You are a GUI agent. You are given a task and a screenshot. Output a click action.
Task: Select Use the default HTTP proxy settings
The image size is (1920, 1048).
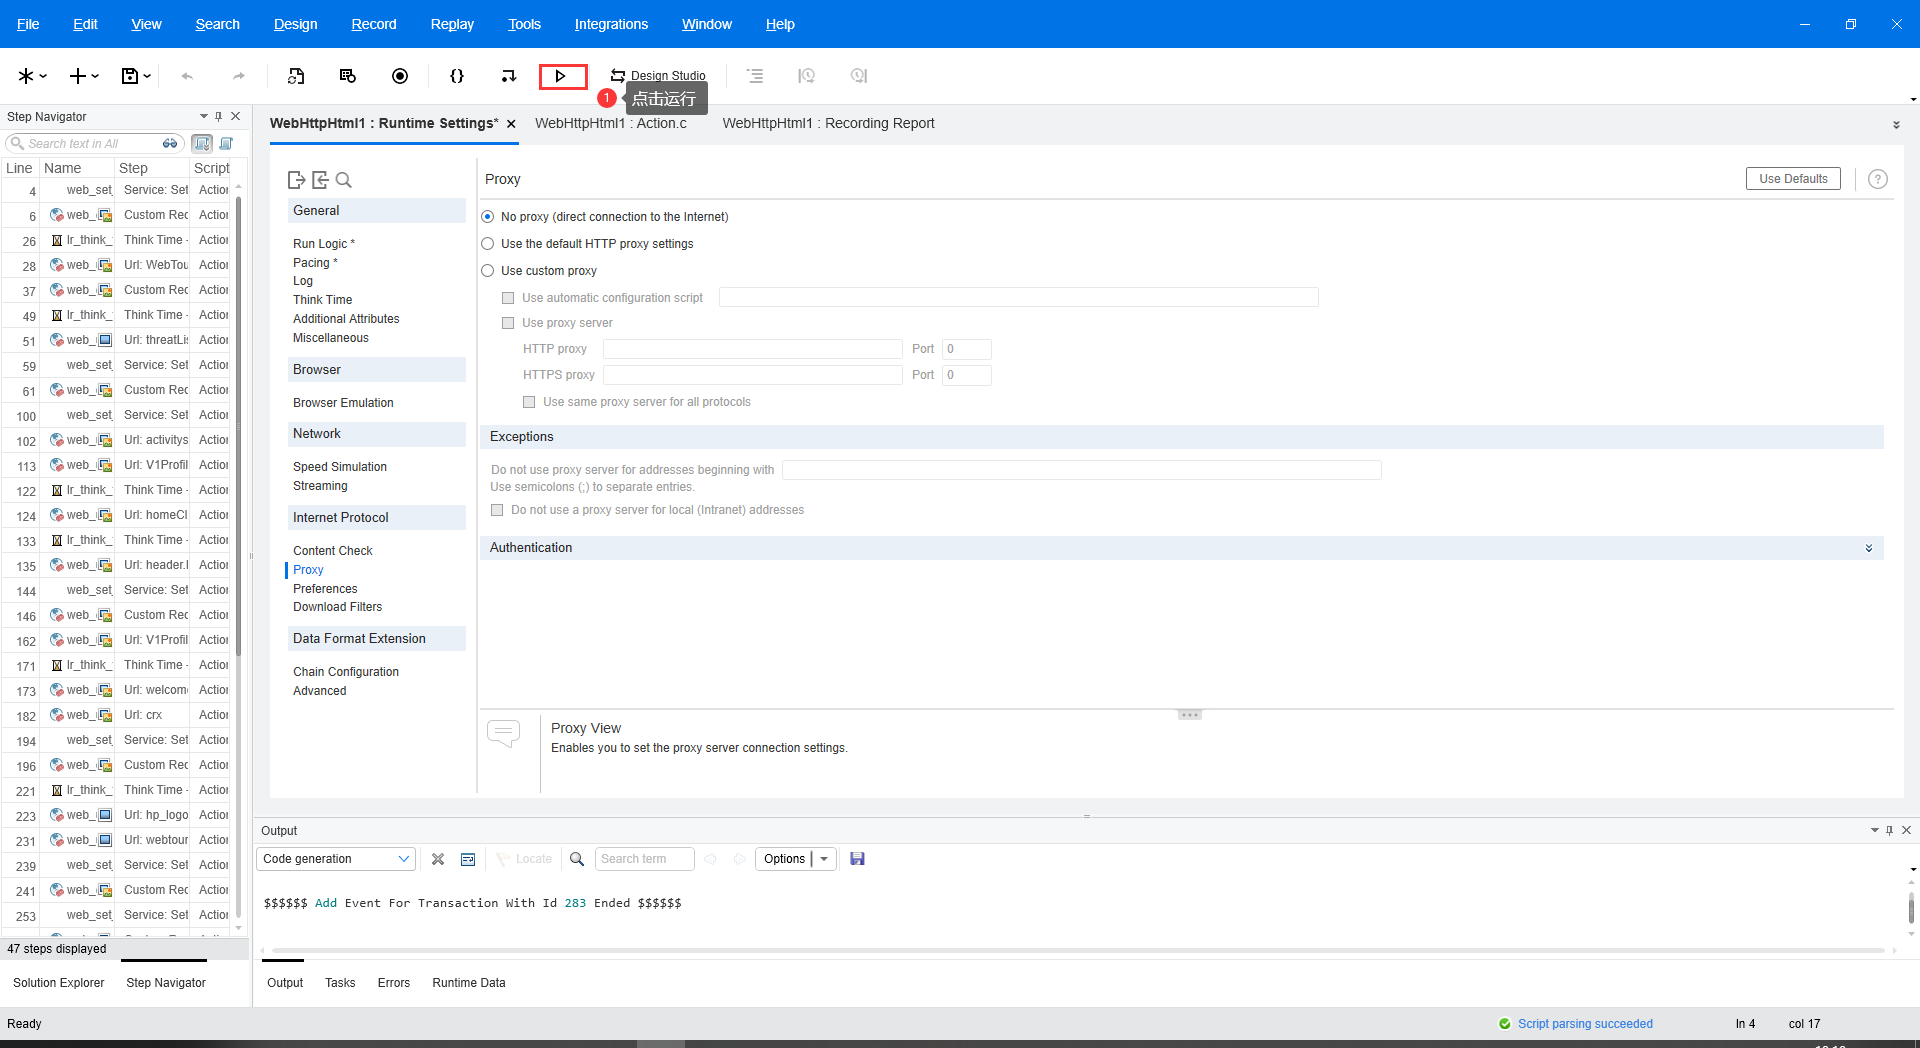tap(488, 244)
